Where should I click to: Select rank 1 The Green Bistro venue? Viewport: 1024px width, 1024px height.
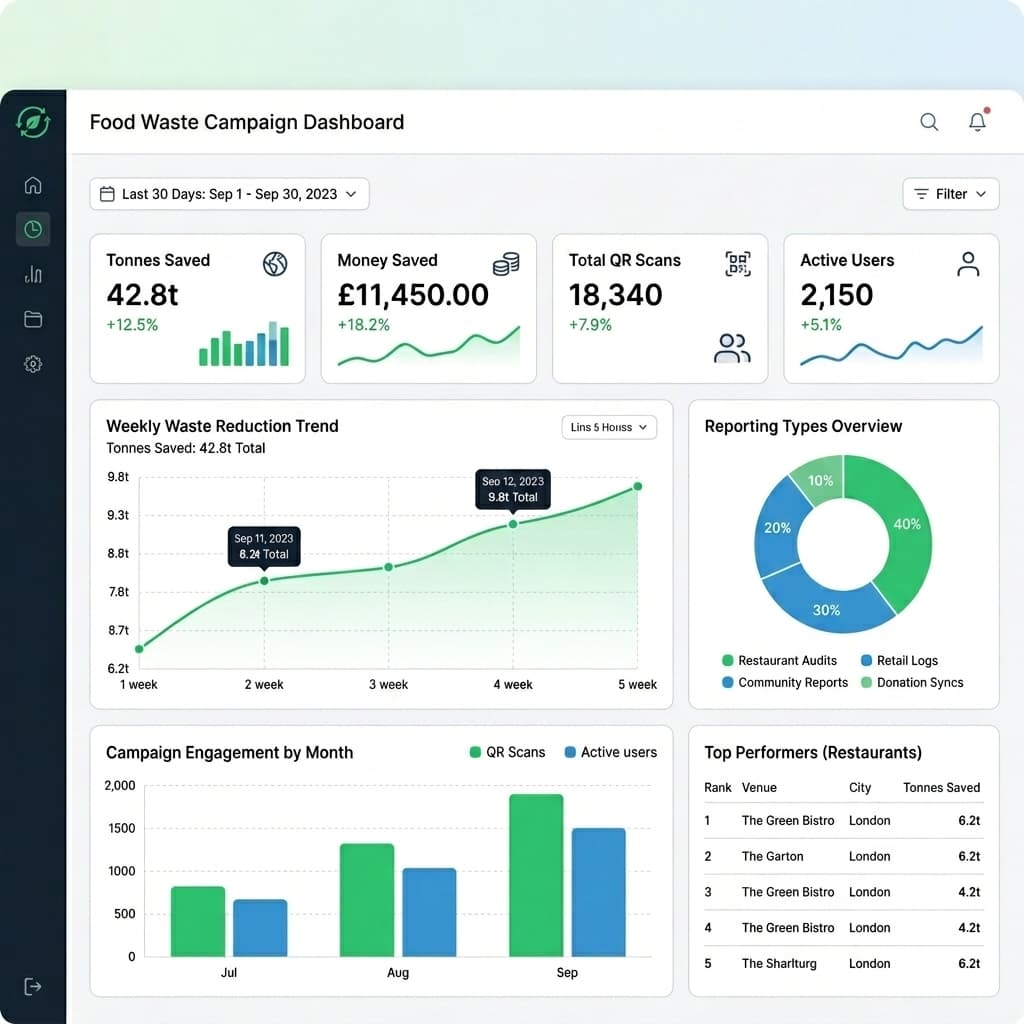point(788,820)
